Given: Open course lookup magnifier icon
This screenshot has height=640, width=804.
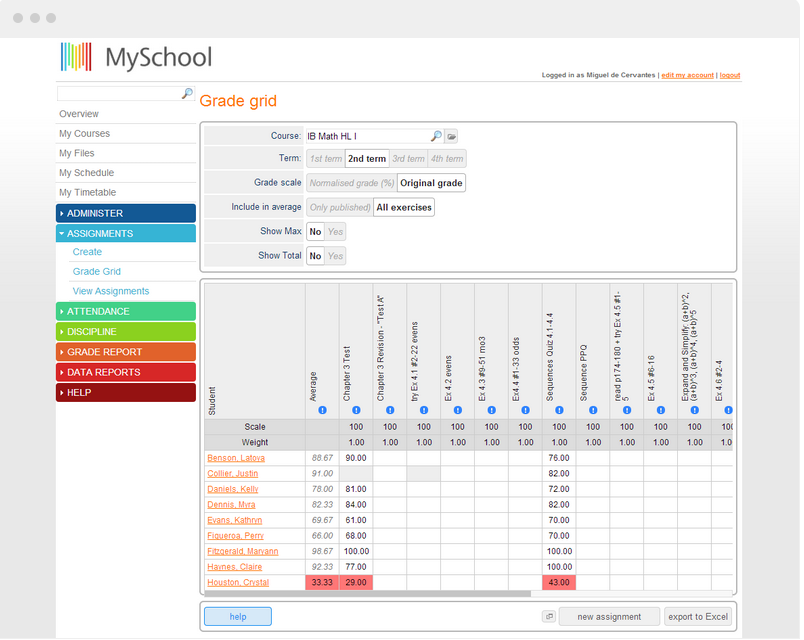Looking at the screenshot, I should click(436, 136).
